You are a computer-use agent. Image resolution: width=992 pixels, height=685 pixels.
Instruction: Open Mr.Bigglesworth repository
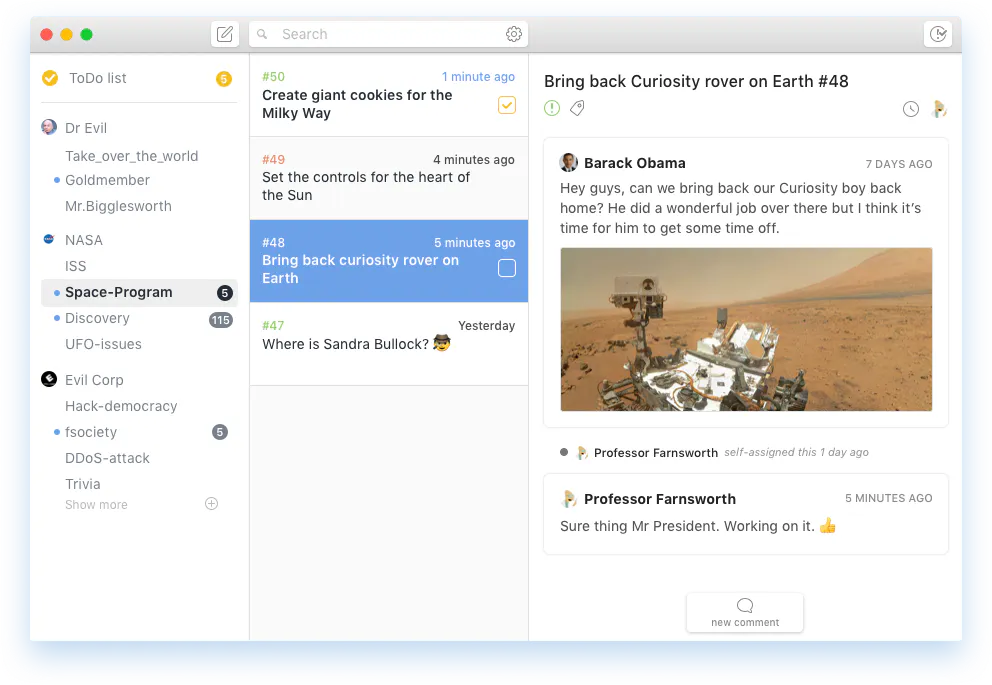[118, 206]
